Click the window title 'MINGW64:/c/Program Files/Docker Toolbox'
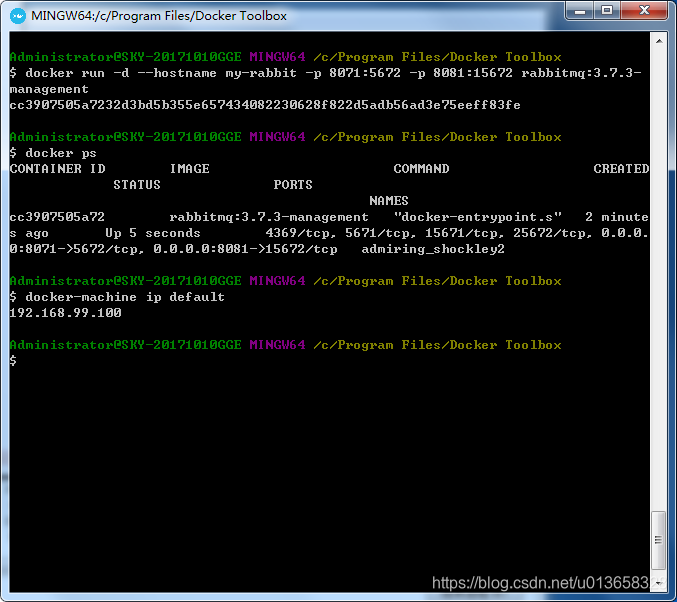The width and height of the screenshot is (677, 602). [159, 16]
